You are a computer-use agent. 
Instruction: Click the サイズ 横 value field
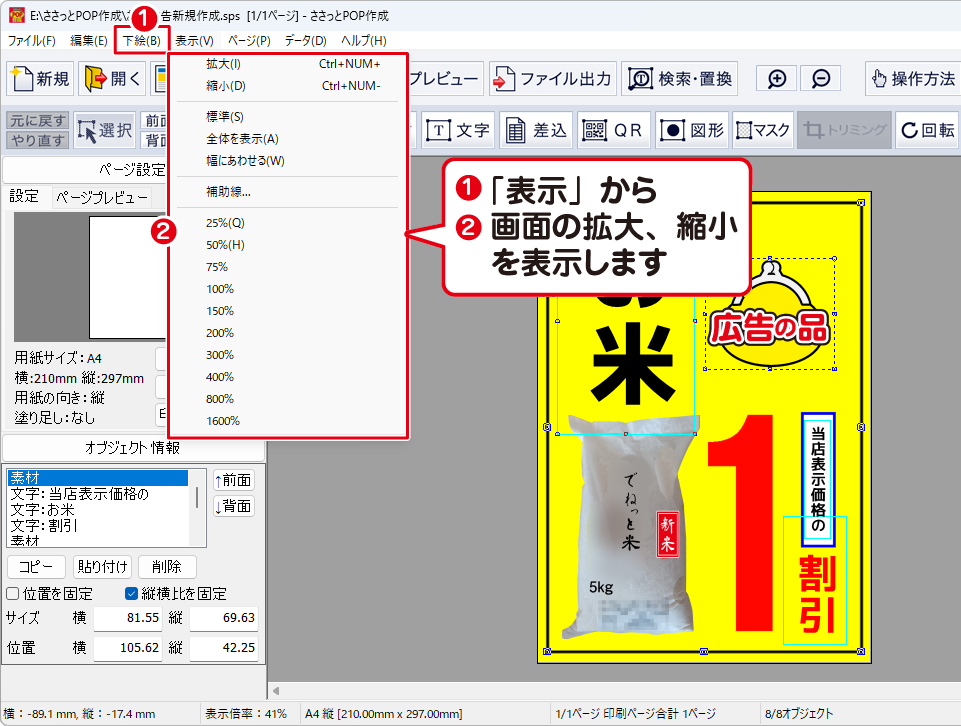(x=128, y=618)
